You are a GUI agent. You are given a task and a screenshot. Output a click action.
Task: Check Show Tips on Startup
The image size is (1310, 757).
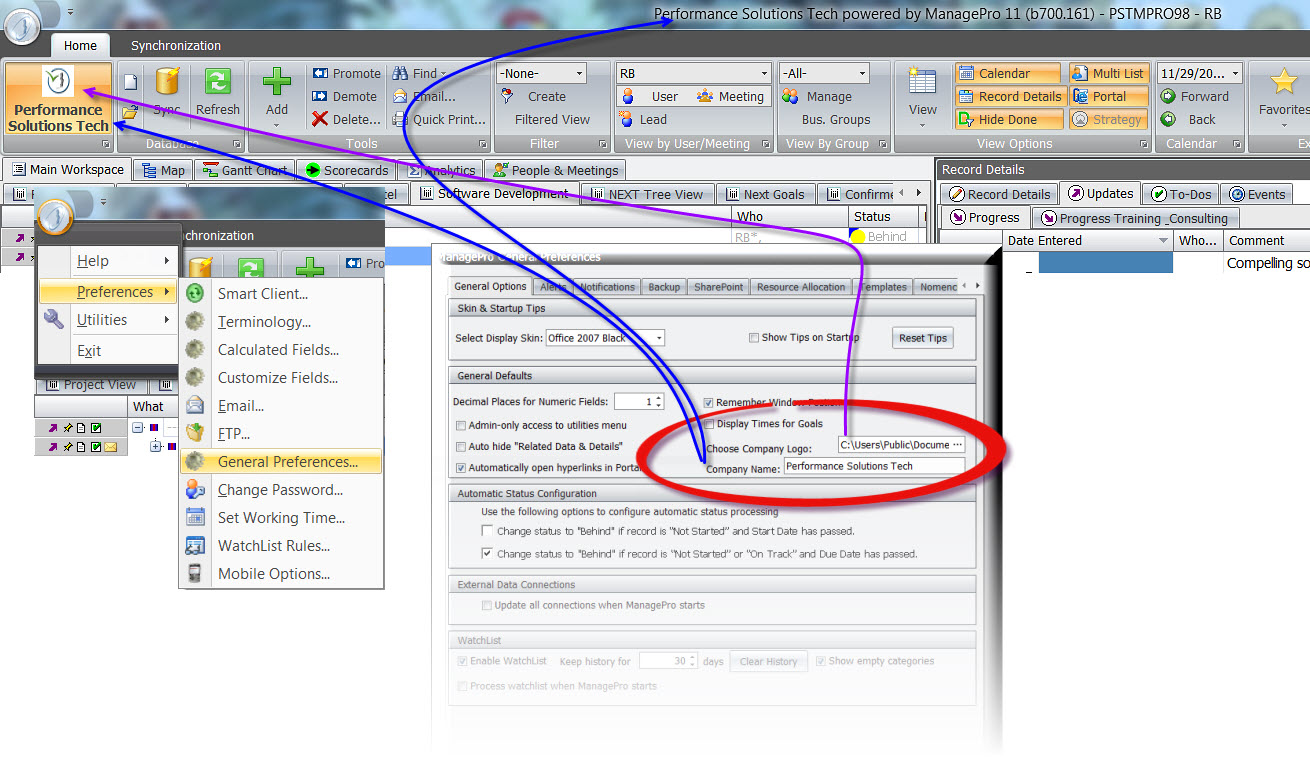[x=754, y=338]
